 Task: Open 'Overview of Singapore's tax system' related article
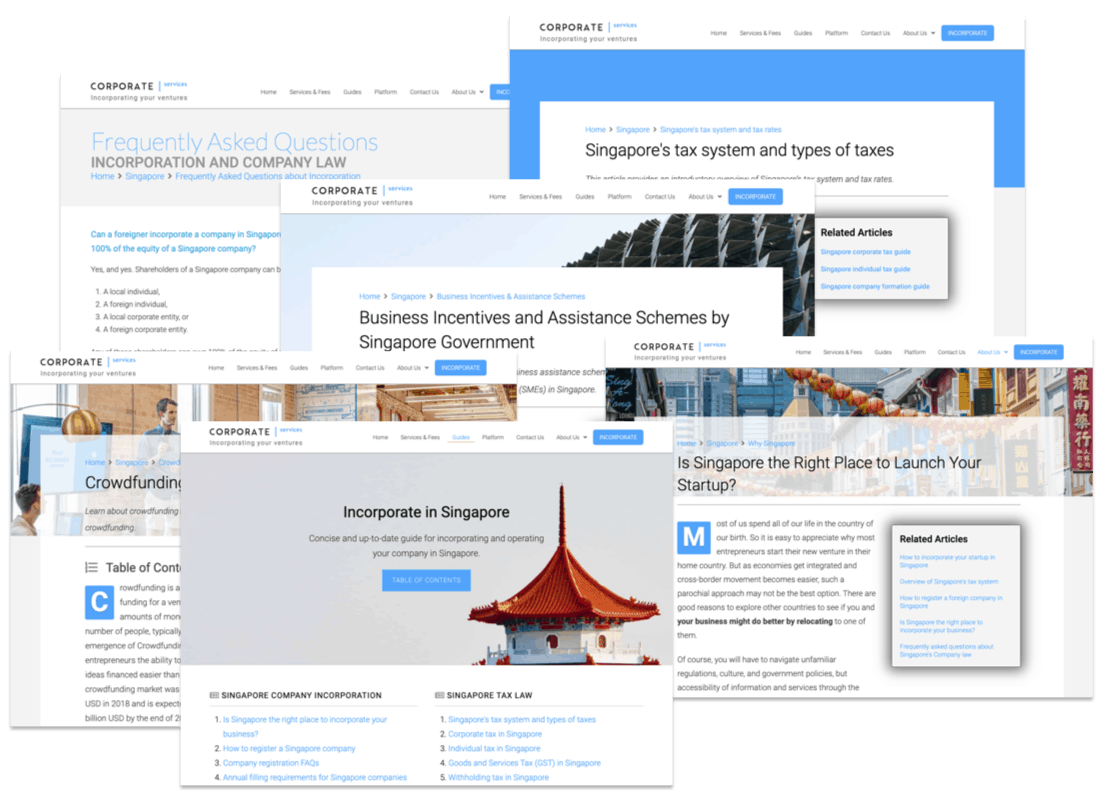point(949,582)
